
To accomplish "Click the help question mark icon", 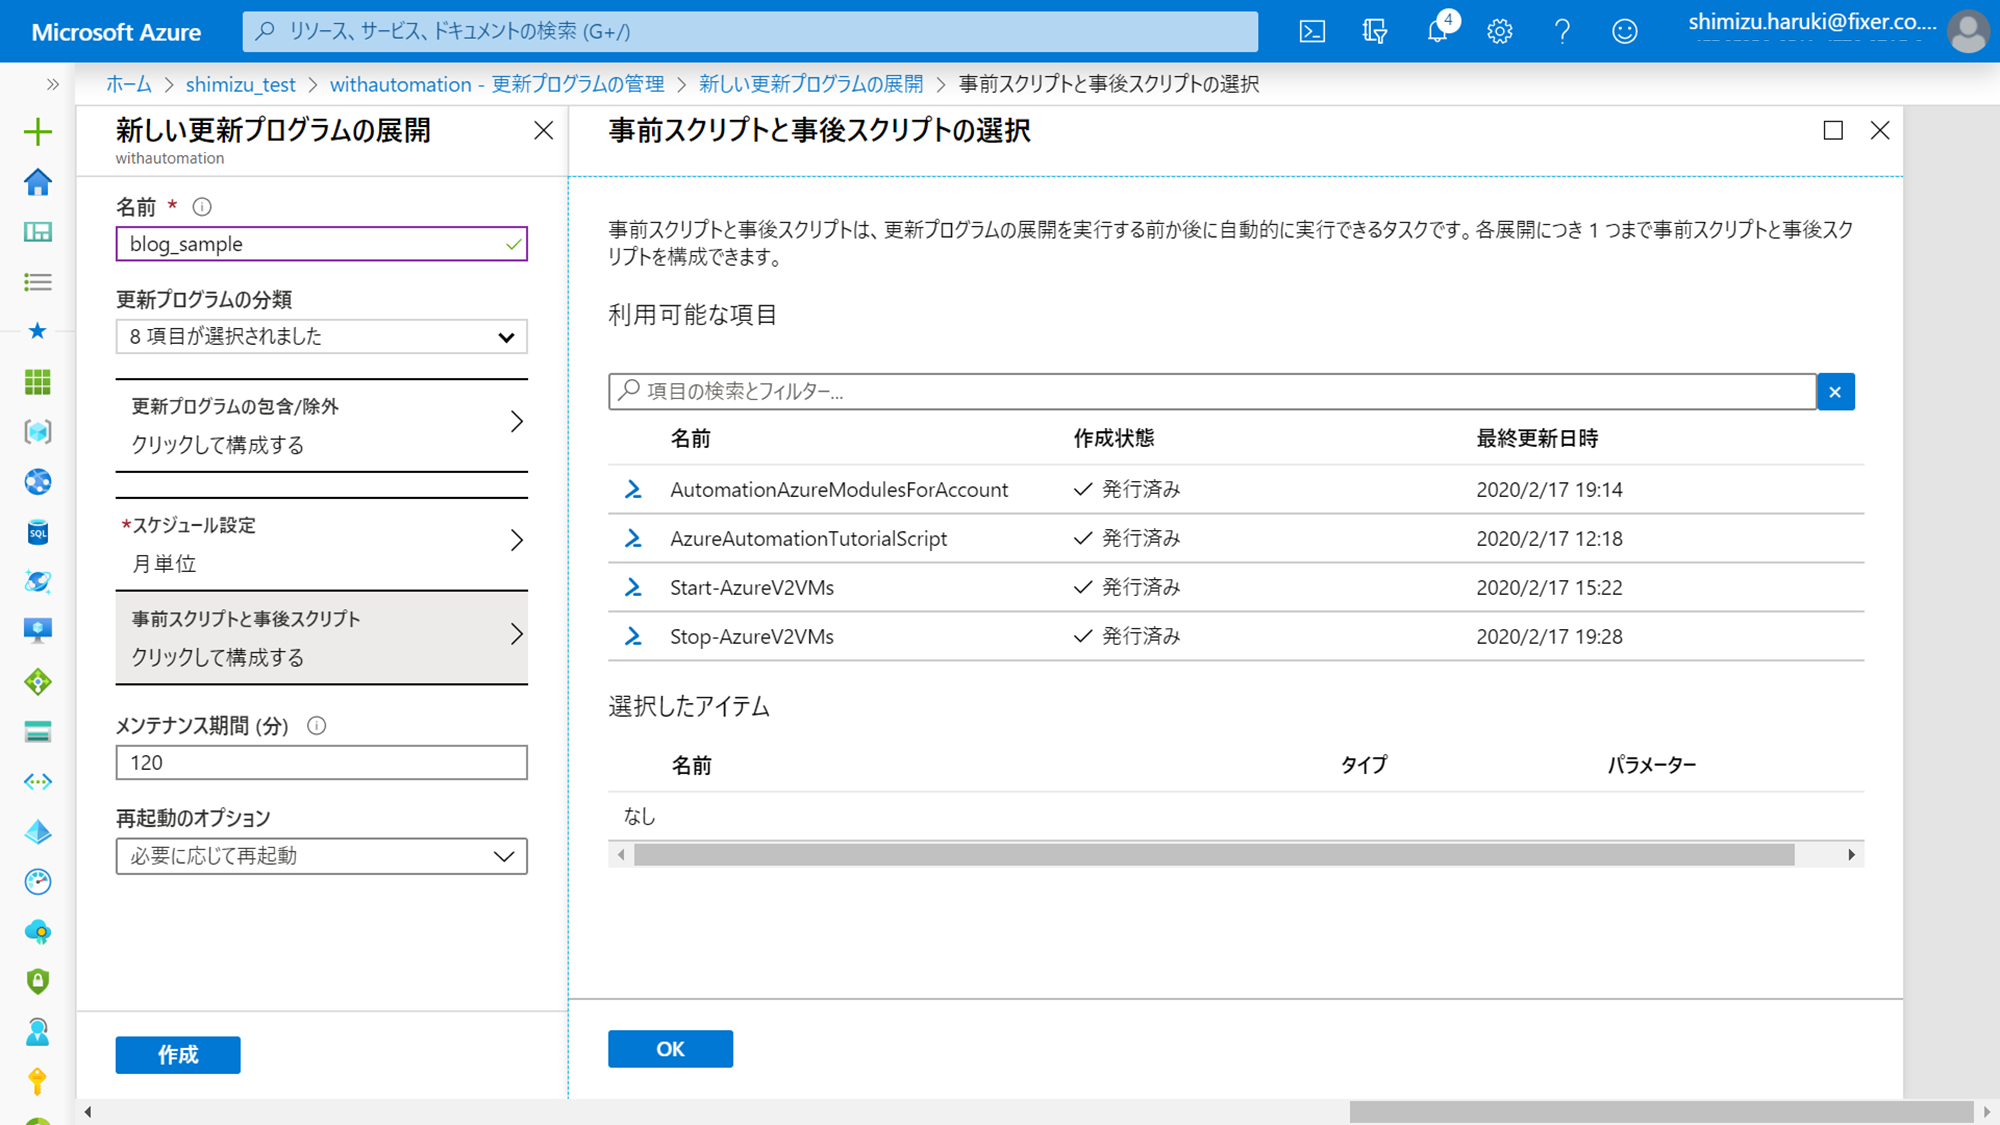I will point(1562,31).
